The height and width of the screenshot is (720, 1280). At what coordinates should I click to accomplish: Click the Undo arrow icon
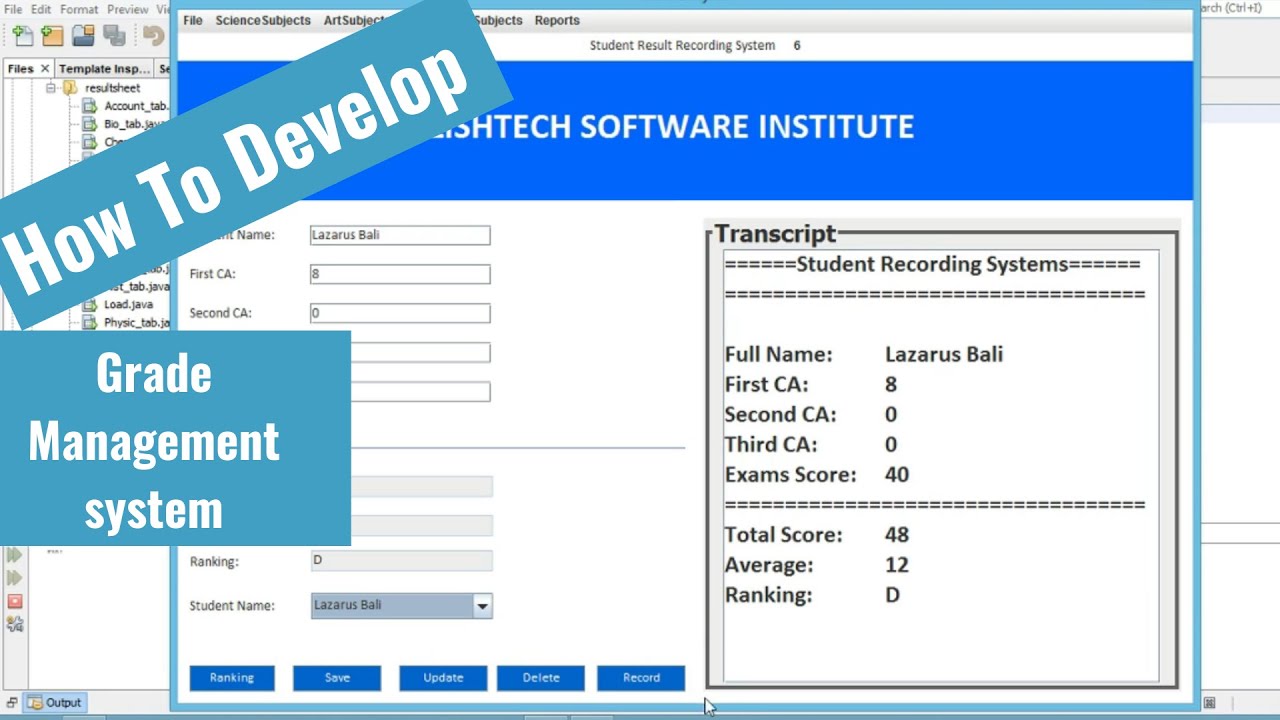pyautogui.click(x=154, y=37)
